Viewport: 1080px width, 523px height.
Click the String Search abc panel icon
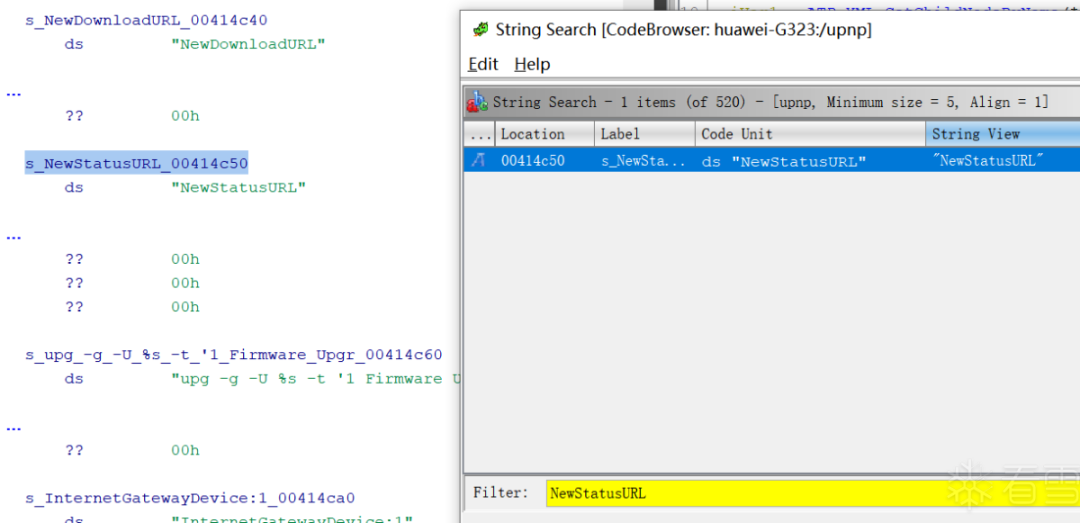pos(477,103)
